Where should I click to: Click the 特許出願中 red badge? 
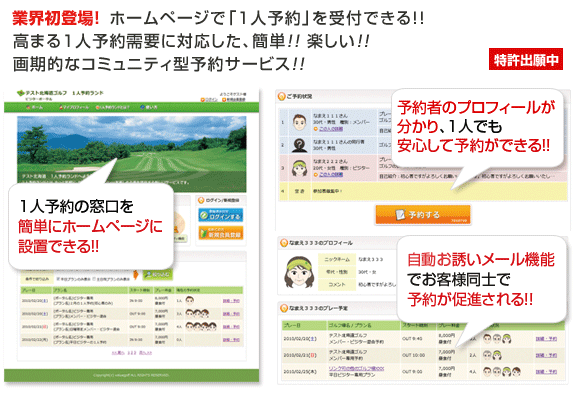[x=525, y=60]
